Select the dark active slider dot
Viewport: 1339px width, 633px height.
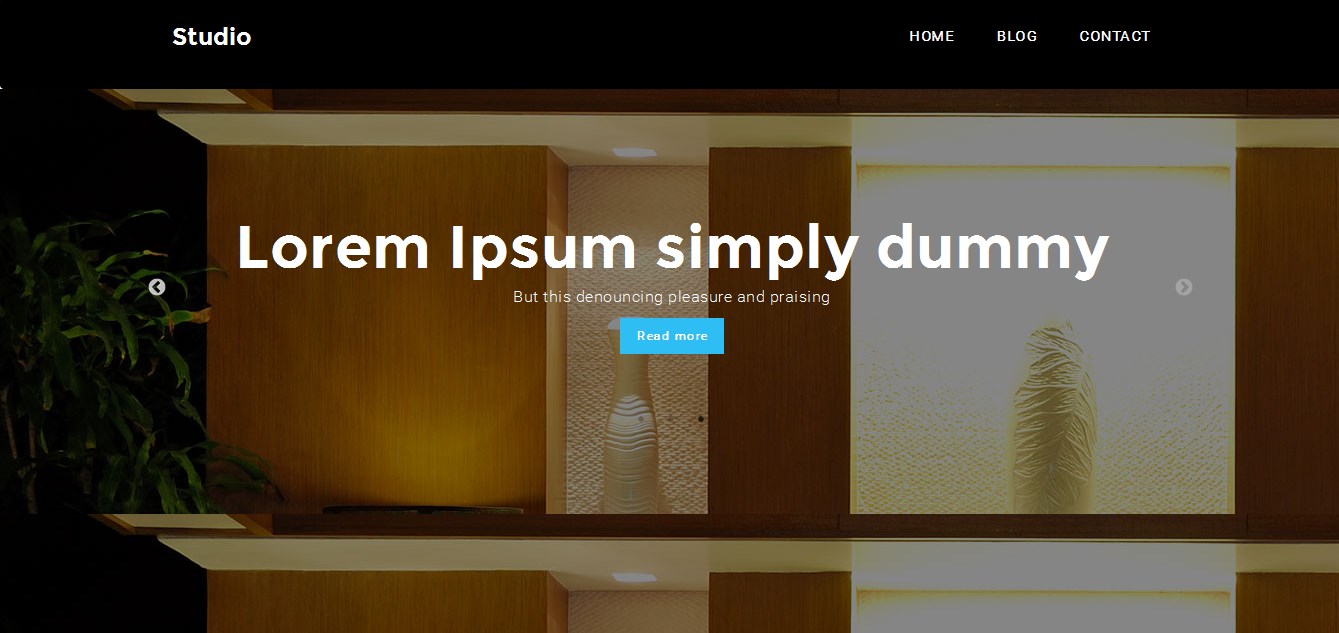(701, 419)
